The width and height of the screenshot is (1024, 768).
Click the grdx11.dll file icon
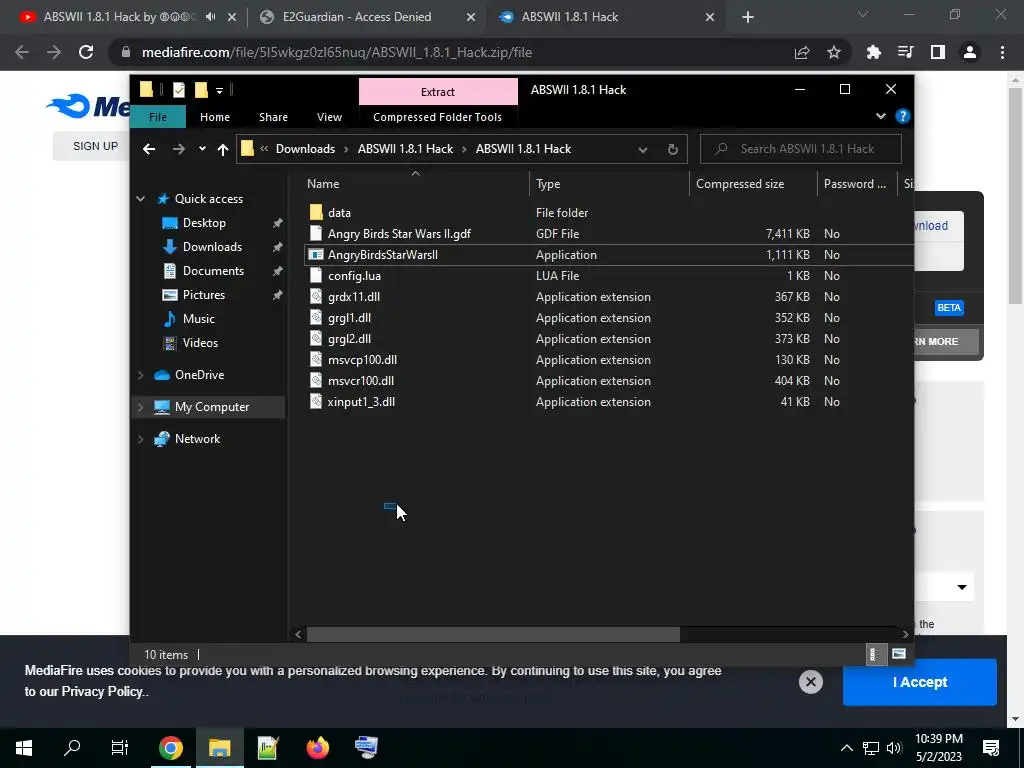[316, 296]
